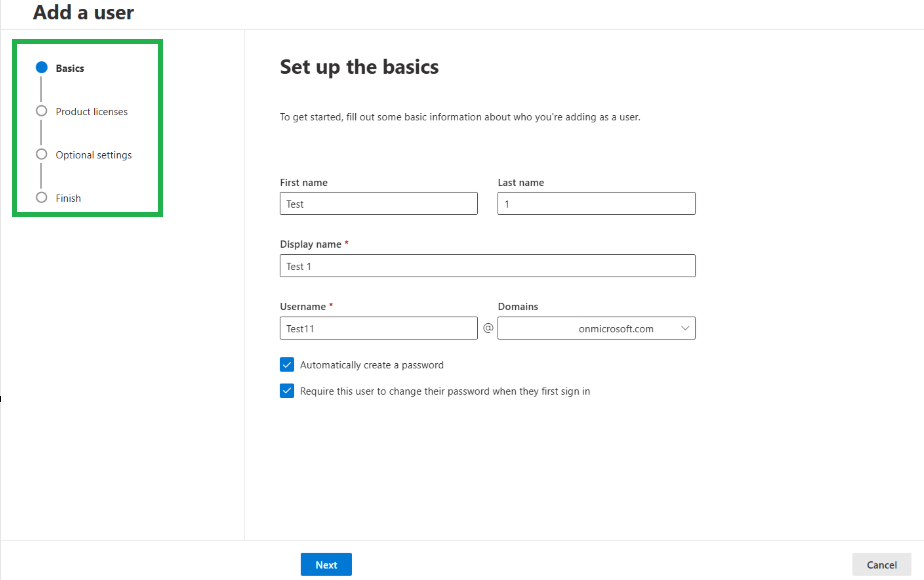The image size is (924, 580).
Task: Click the 'Username' label
Action: tap(303, 307)
